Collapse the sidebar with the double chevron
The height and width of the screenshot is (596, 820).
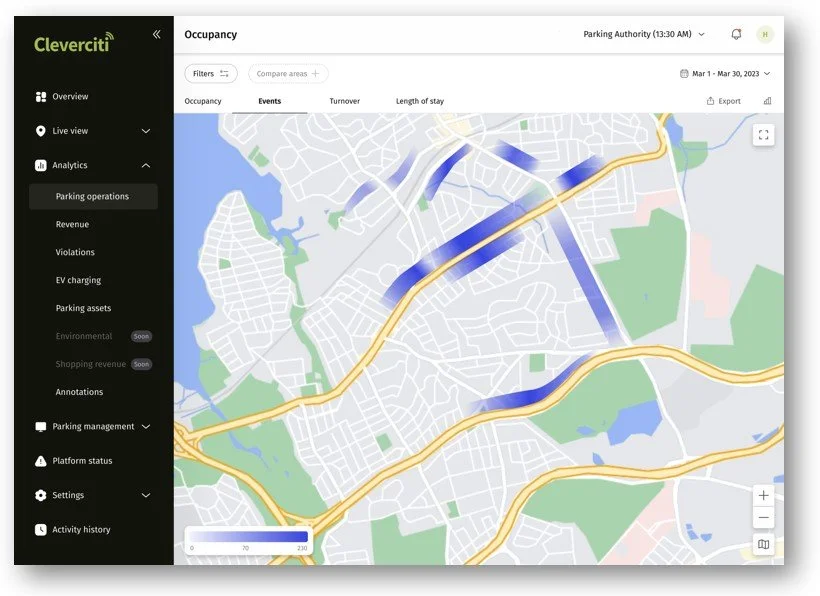pos(156,33)
